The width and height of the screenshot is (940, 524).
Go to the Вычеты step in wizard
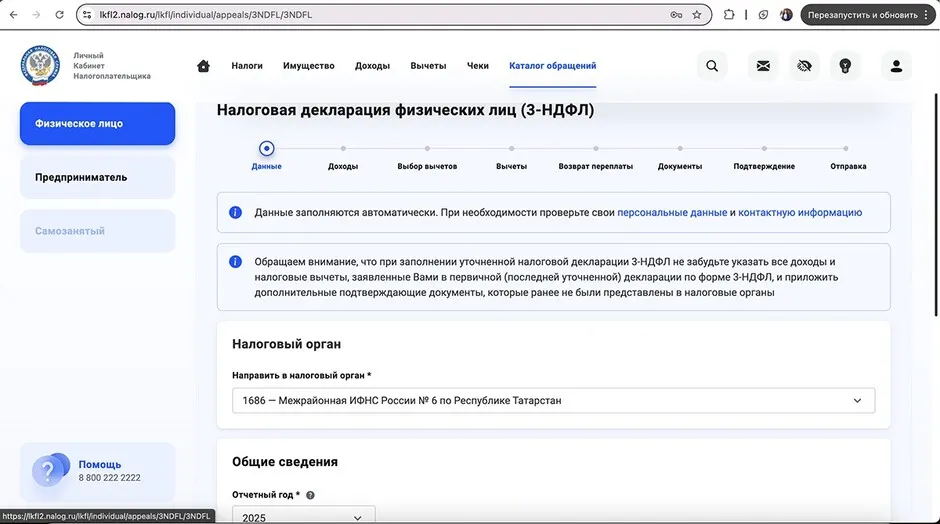point(511,166)
